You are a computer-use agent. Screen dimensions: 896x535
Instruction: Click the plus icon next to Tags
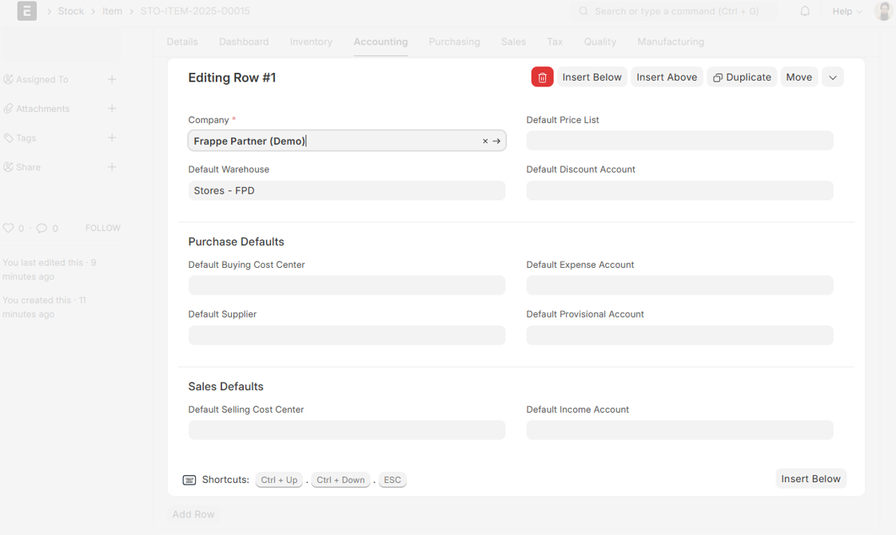point(112,138)
